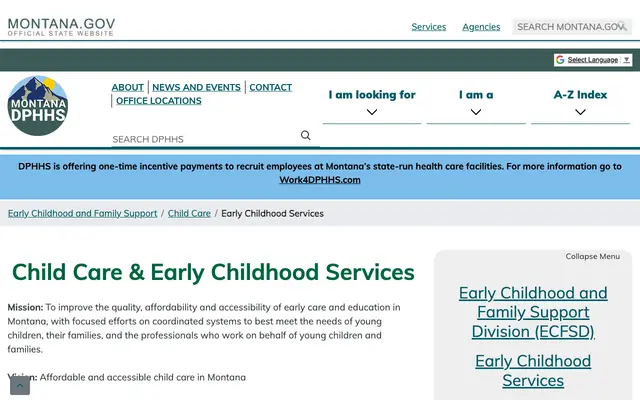Open the Select Language dropdown
The width and height of the screenshot is (640, 400).
coord(593,60)
